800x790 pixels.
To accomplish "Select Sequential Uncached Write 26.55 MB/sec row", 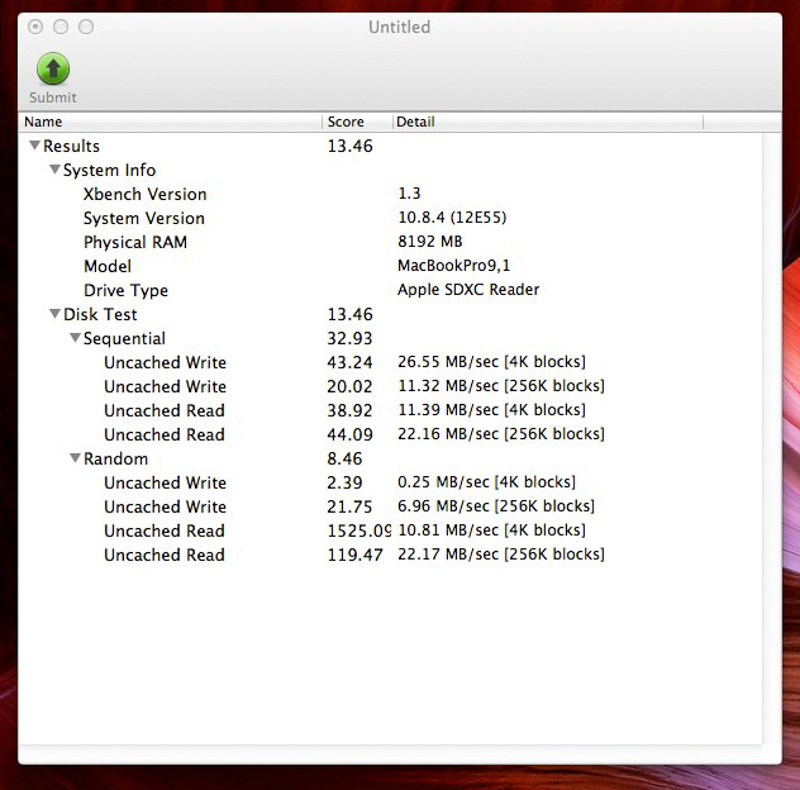I will click(165, 362).
